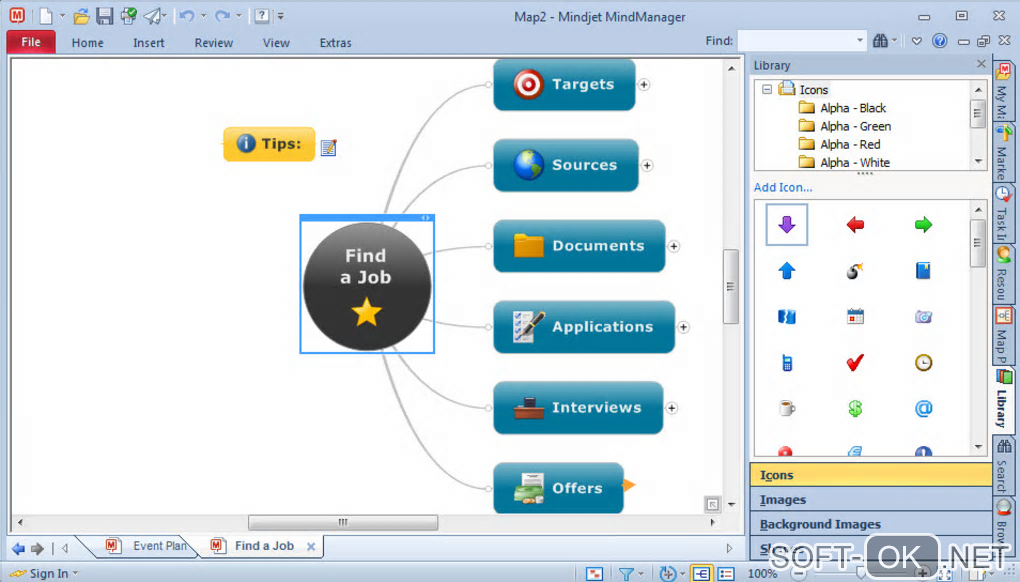Open the Background Images section
Screen dimensions: 1020x582
coord(871,524)
